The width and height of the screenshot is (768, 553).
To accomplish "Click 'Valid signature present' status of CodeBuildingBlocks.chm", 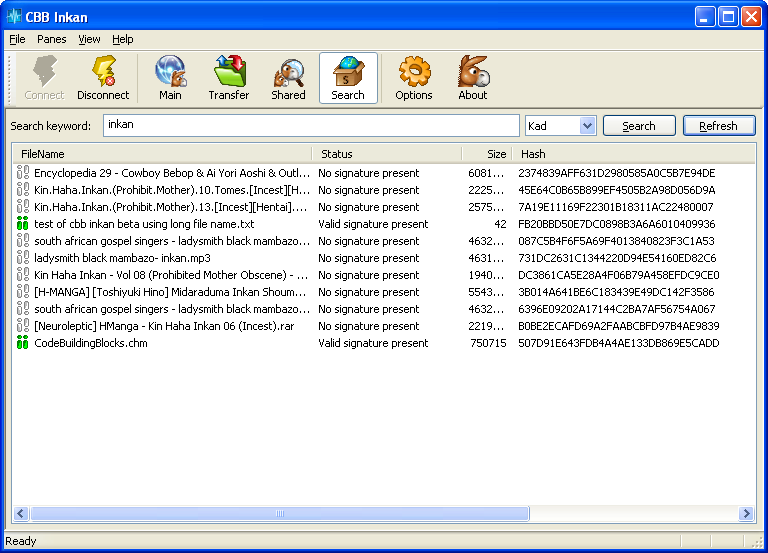I will click(x=373, y=343).
